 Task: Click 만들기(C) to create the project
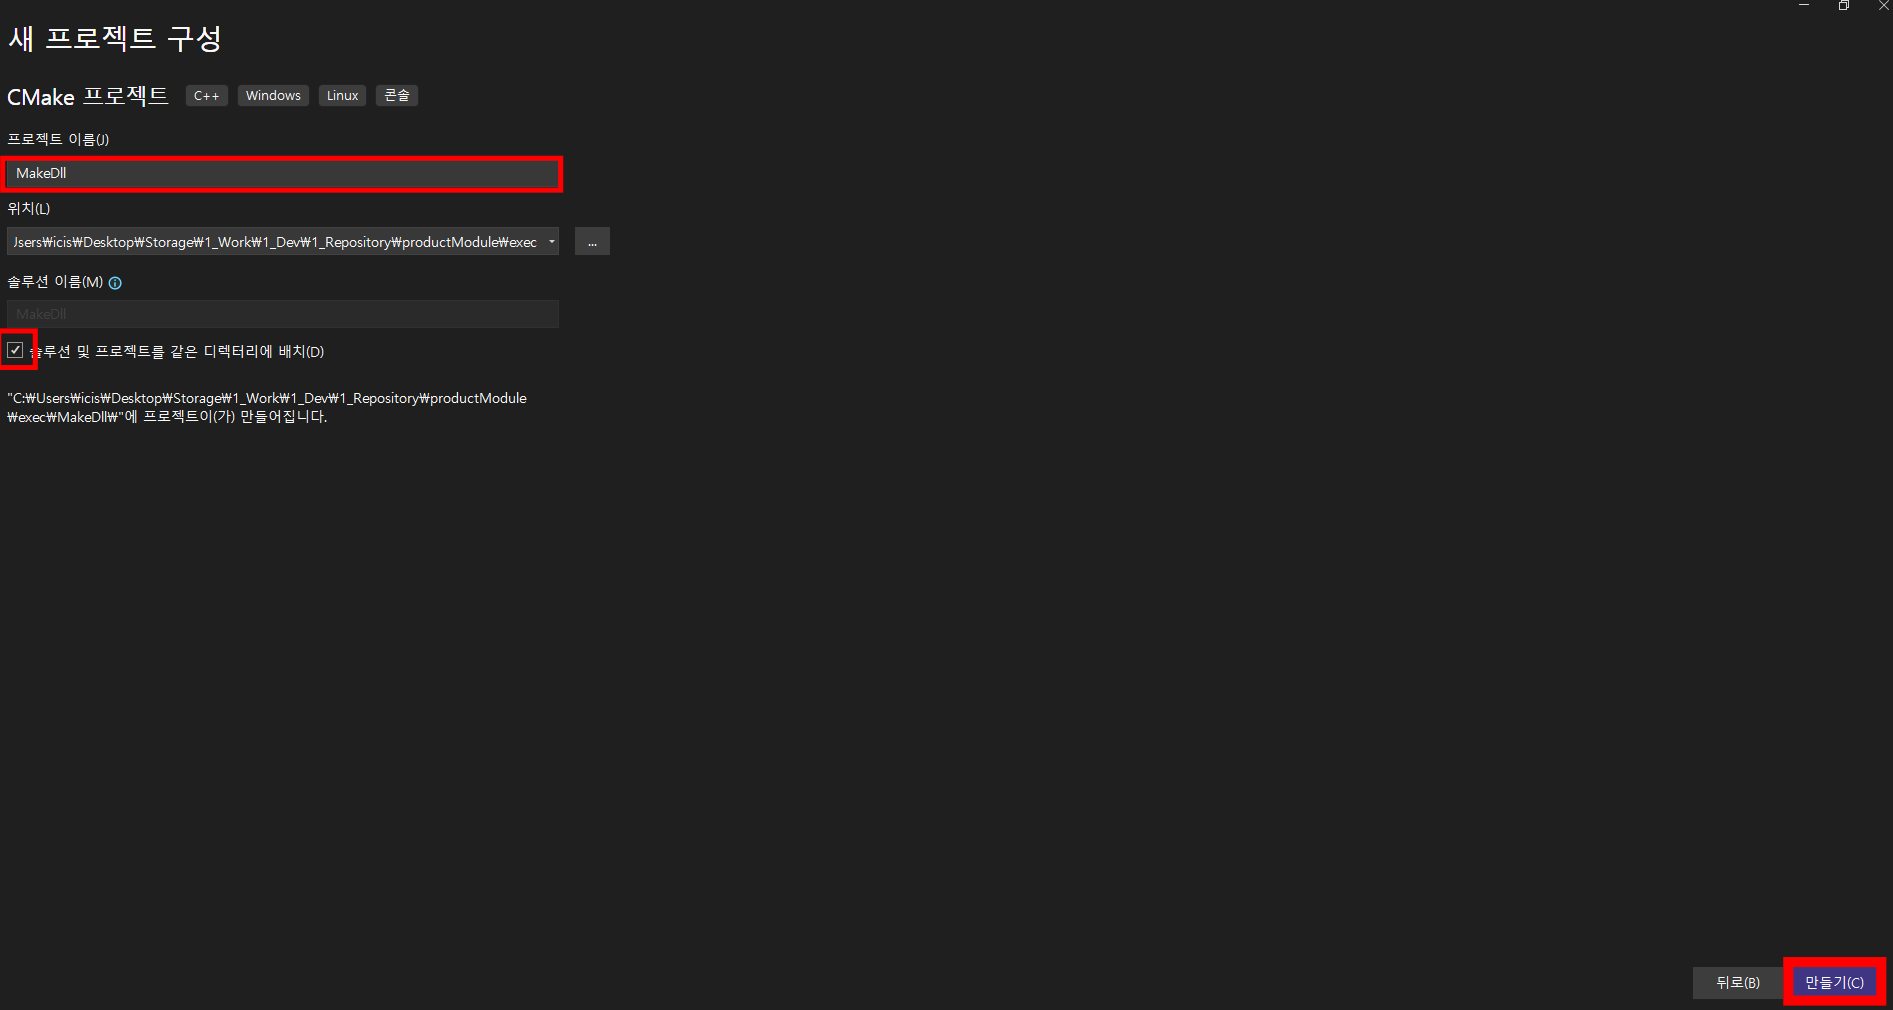point(1833,982)
